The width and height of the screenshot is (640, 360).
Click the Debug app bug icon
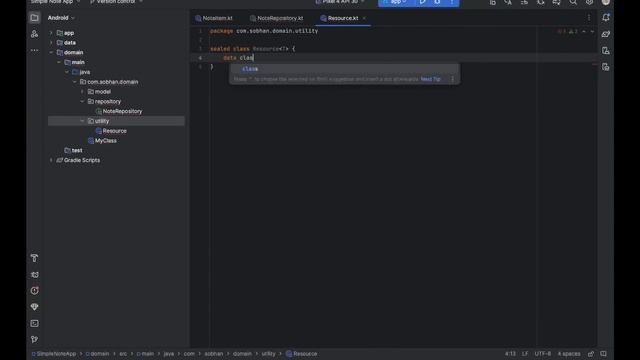437,2
